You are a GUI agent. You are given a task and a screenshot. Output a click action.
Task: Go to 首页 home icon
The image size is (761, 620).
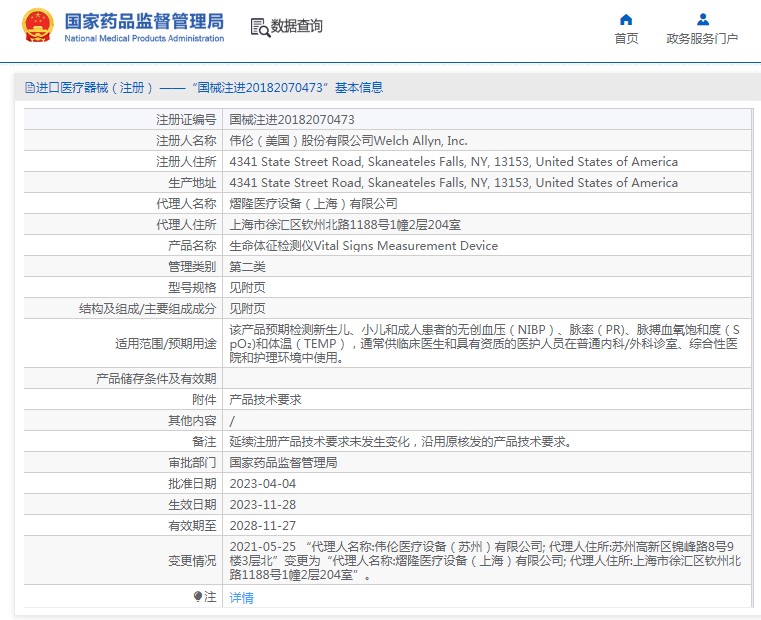pyautogui.click(x=626, y=19)
